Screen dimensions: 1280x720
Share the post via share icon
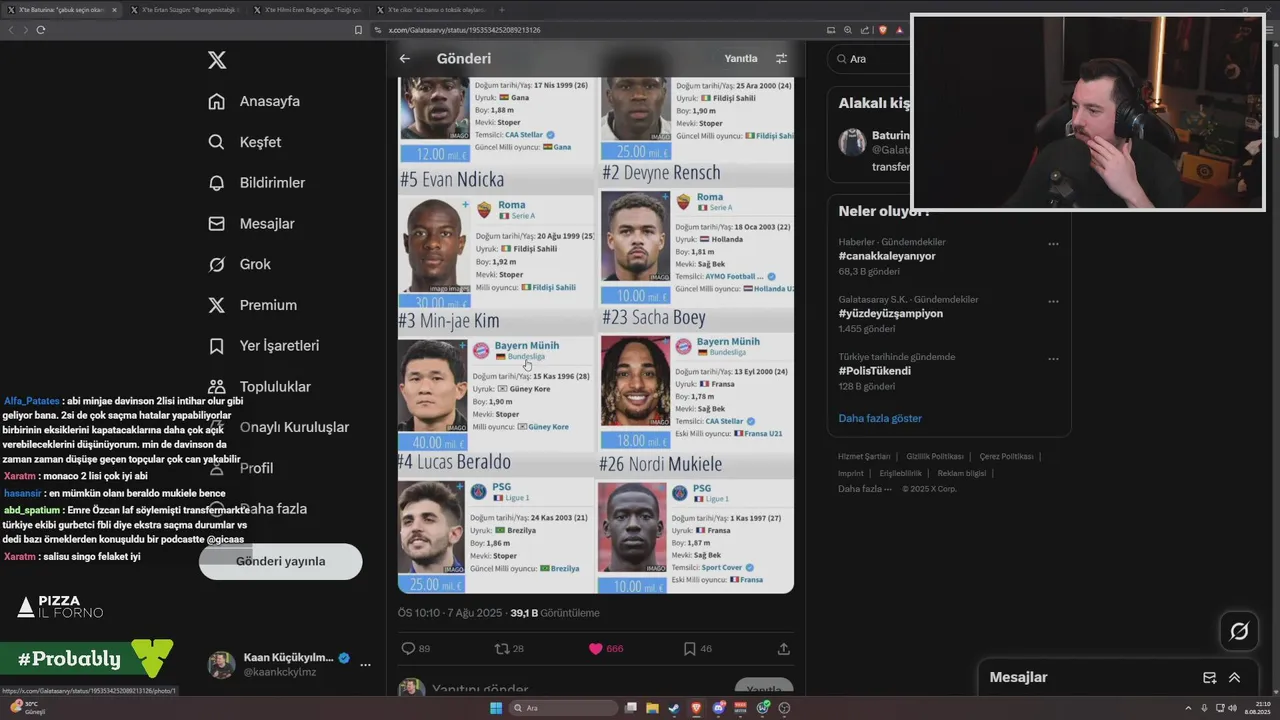pos(784,649)
